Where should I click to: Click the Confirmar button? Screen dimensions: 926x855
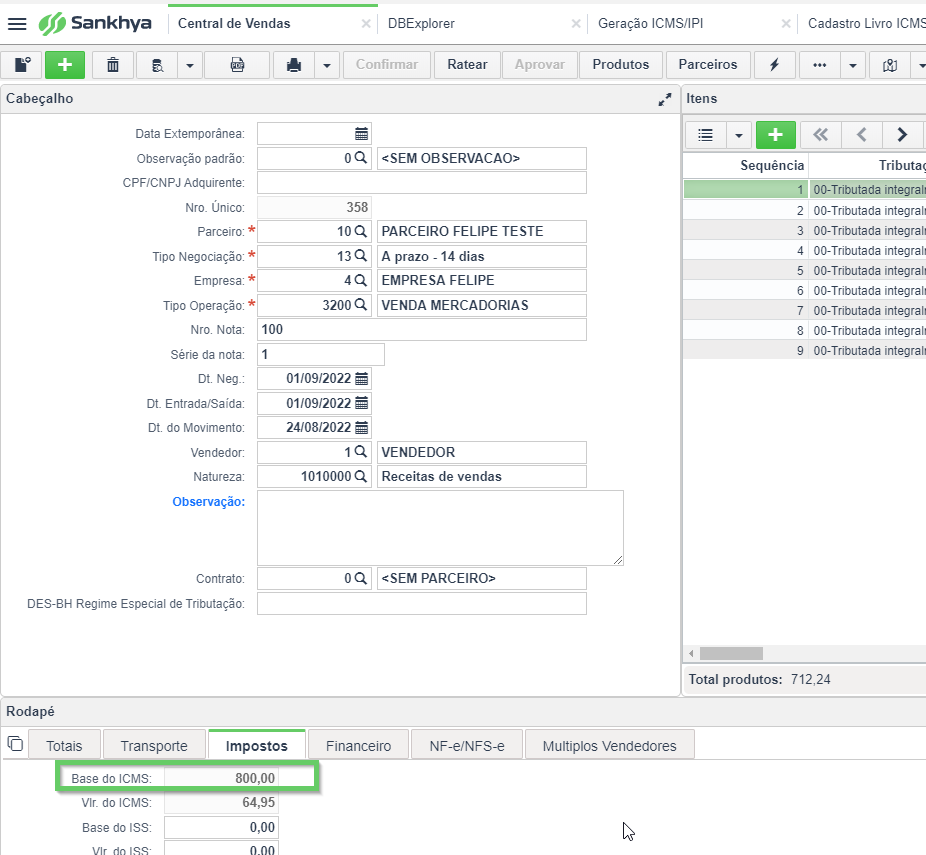386,65
